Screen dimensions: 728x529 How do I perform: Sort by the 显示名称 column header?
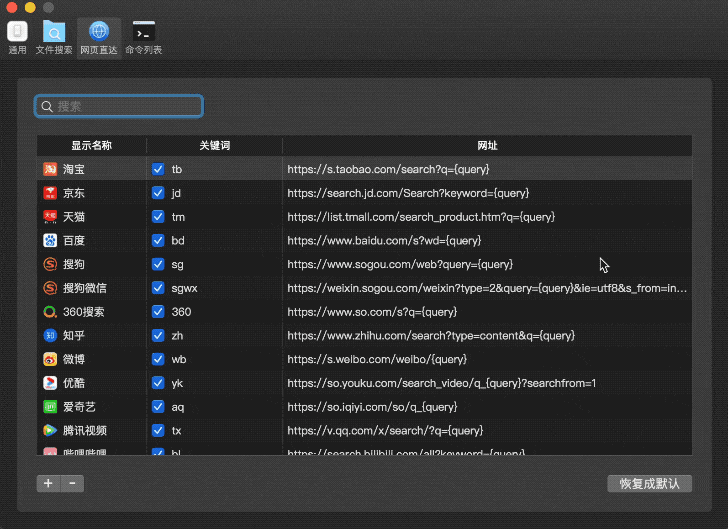point(91,145)
